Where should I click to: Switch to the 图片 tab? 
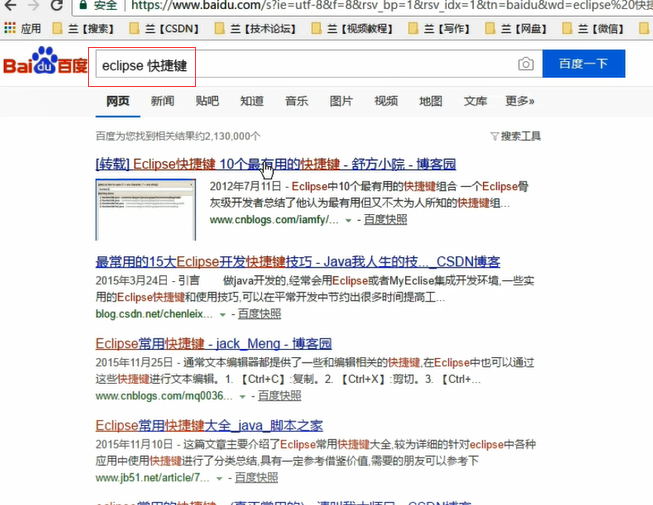coord(341,101)
